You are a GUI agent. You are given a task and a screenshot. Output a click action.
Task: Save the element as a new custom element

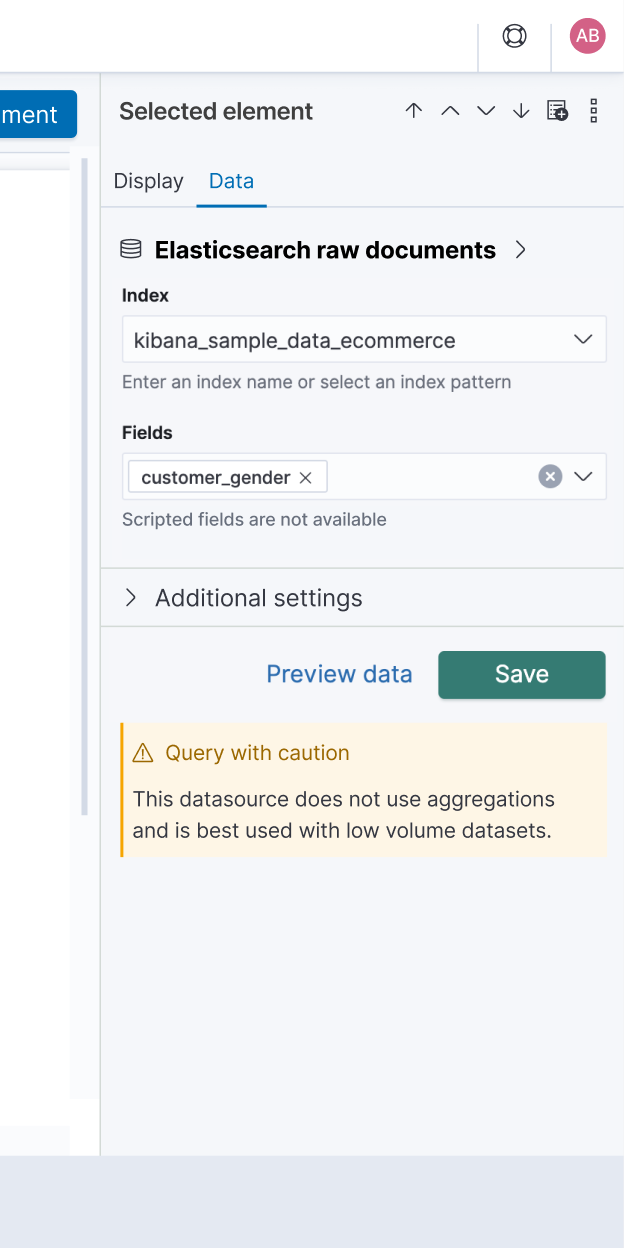pos(557,110)
